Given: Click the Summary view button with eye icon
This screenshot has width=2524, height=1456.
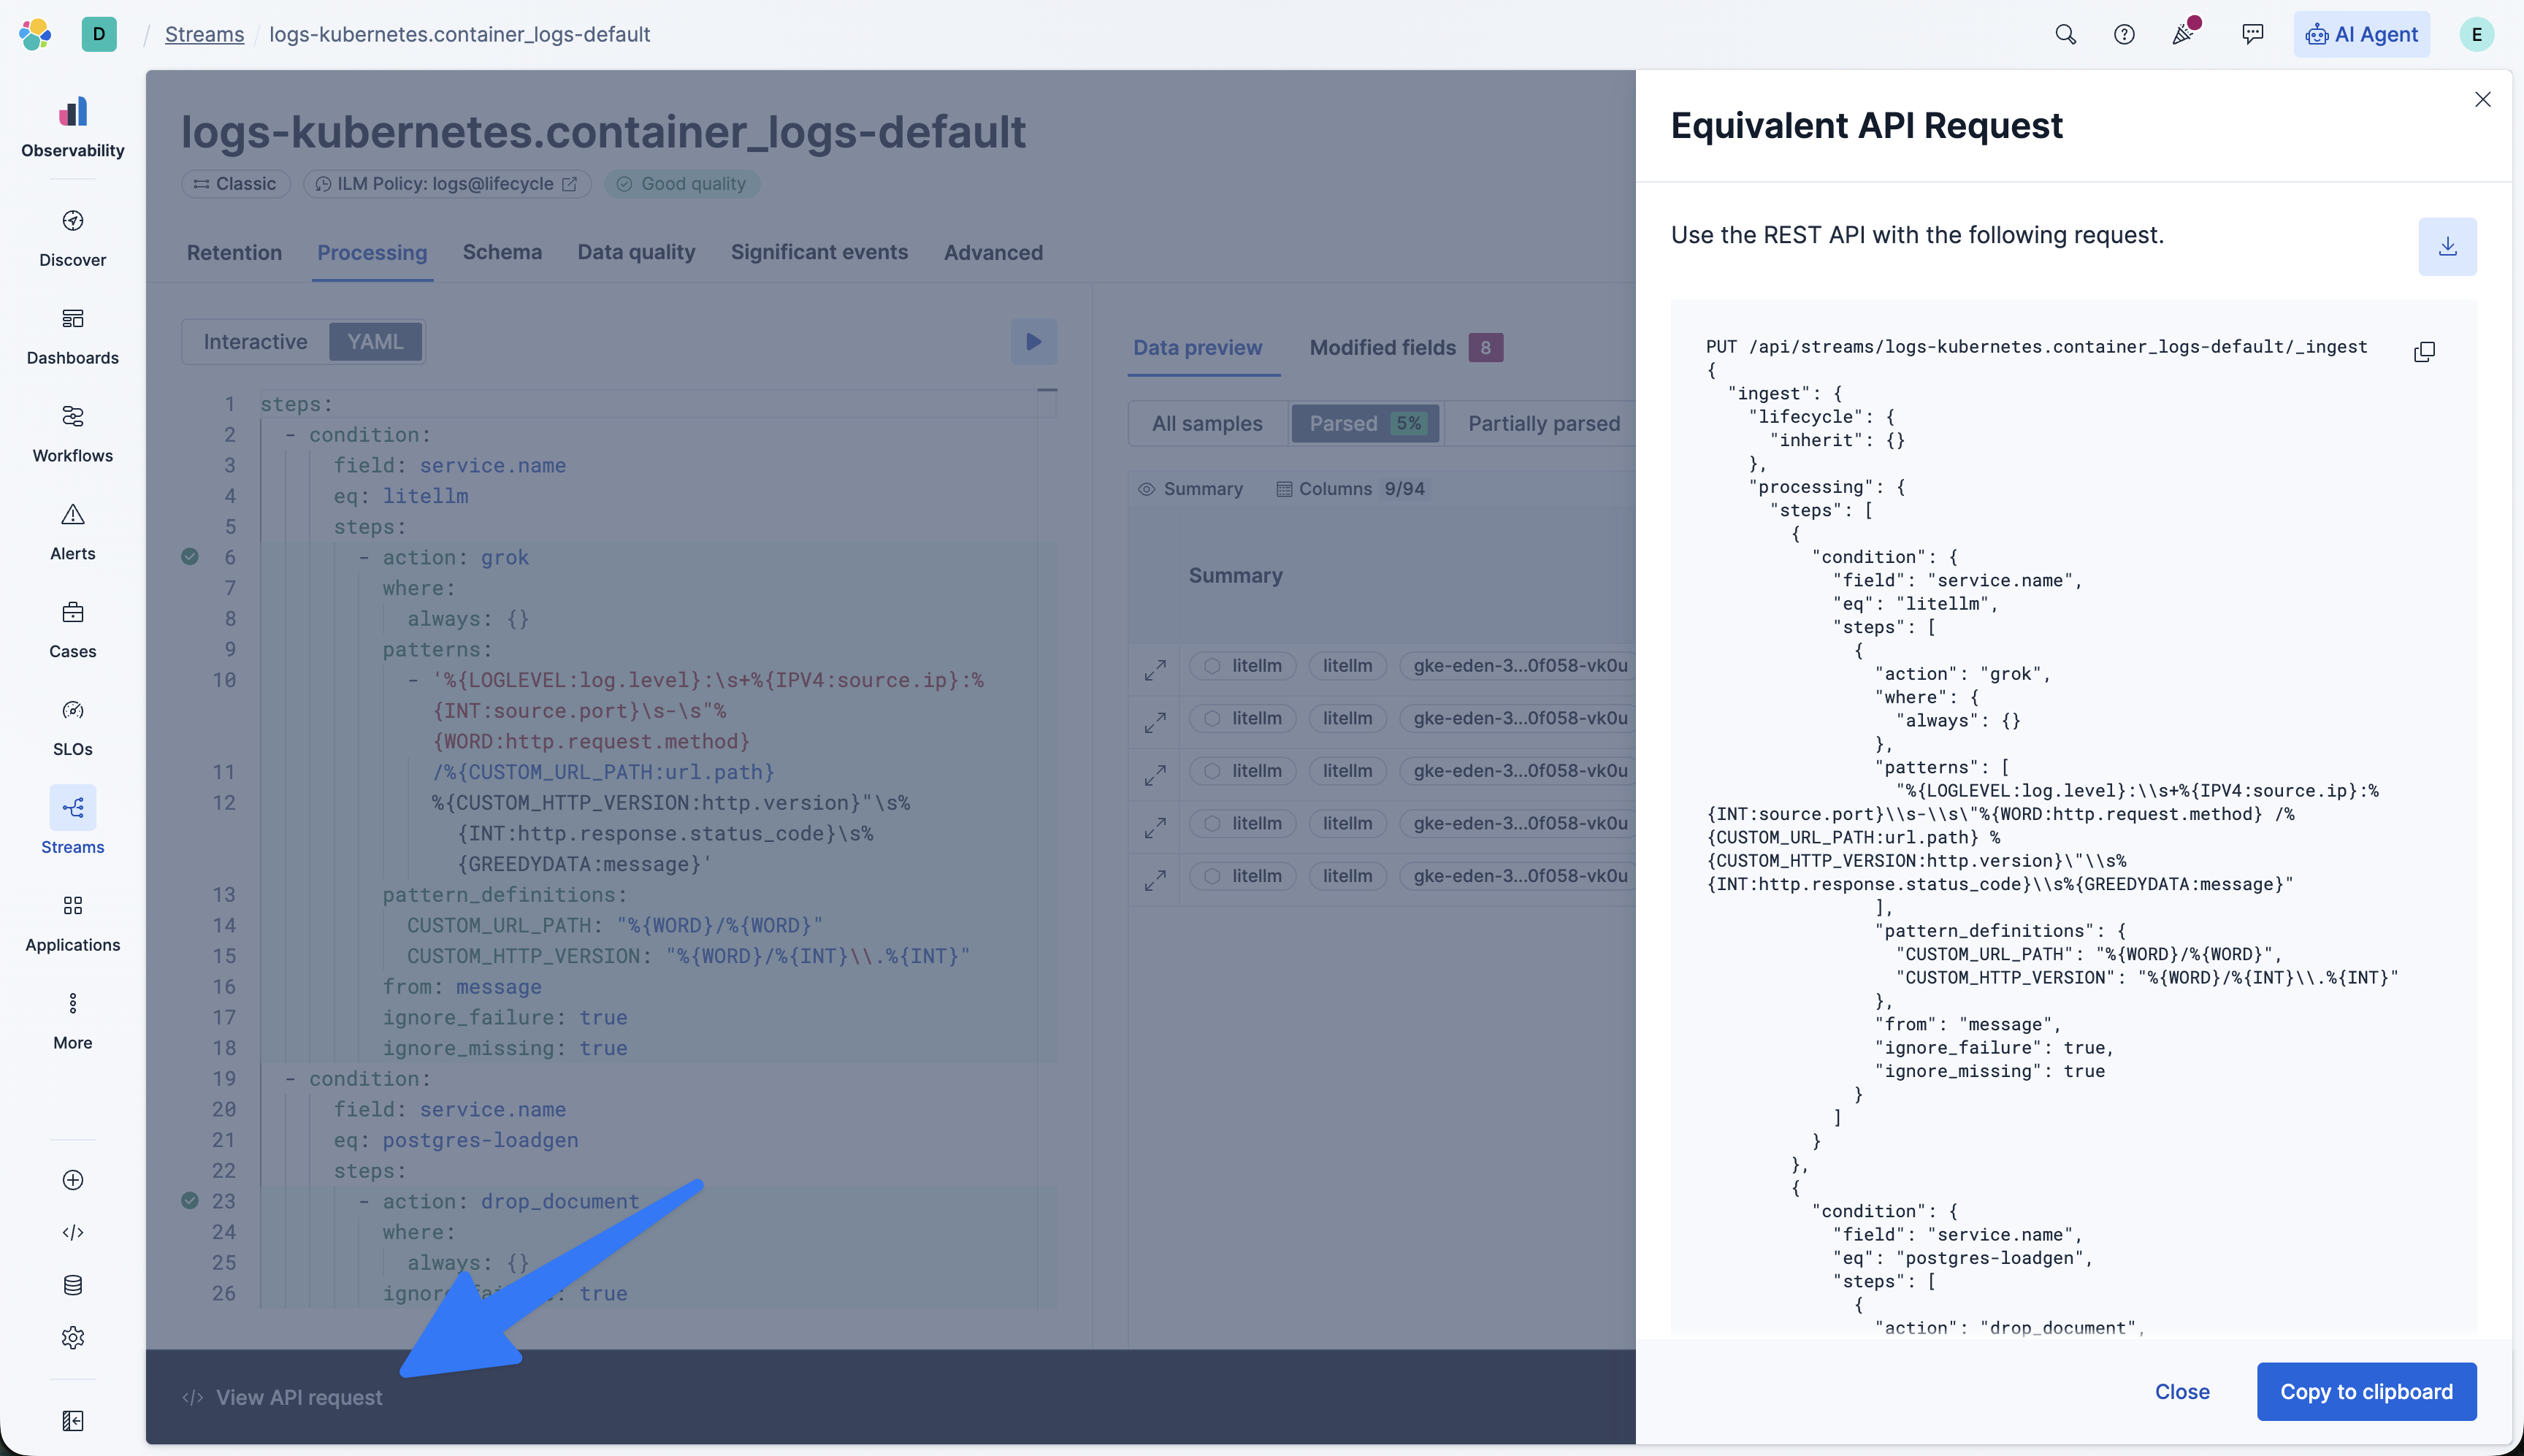Looking at the screenshot, I should (x=1190, y=488).
